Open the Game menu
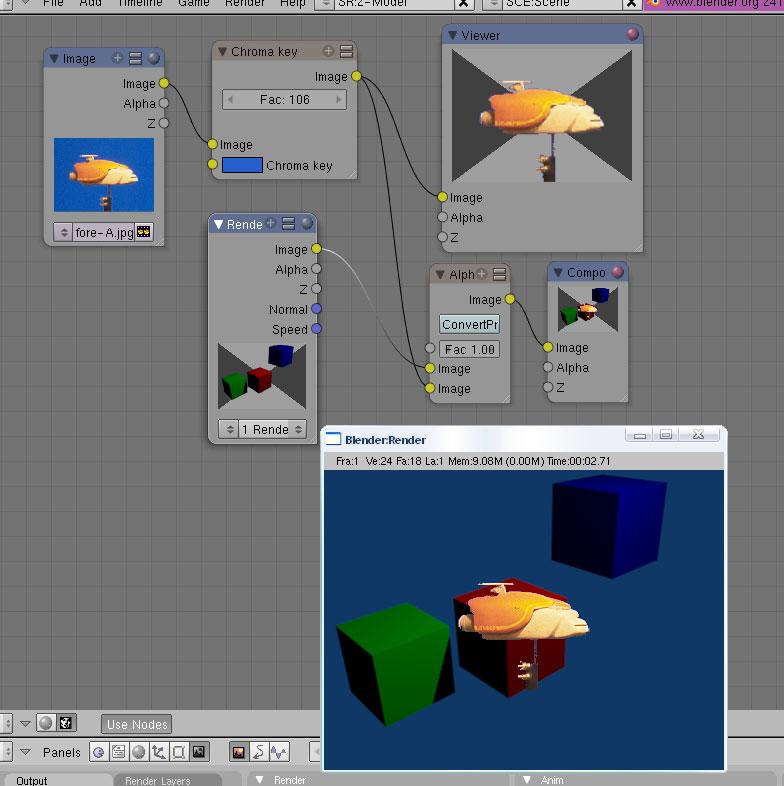Viewport: 784px width, 786px height. (193, 4)
